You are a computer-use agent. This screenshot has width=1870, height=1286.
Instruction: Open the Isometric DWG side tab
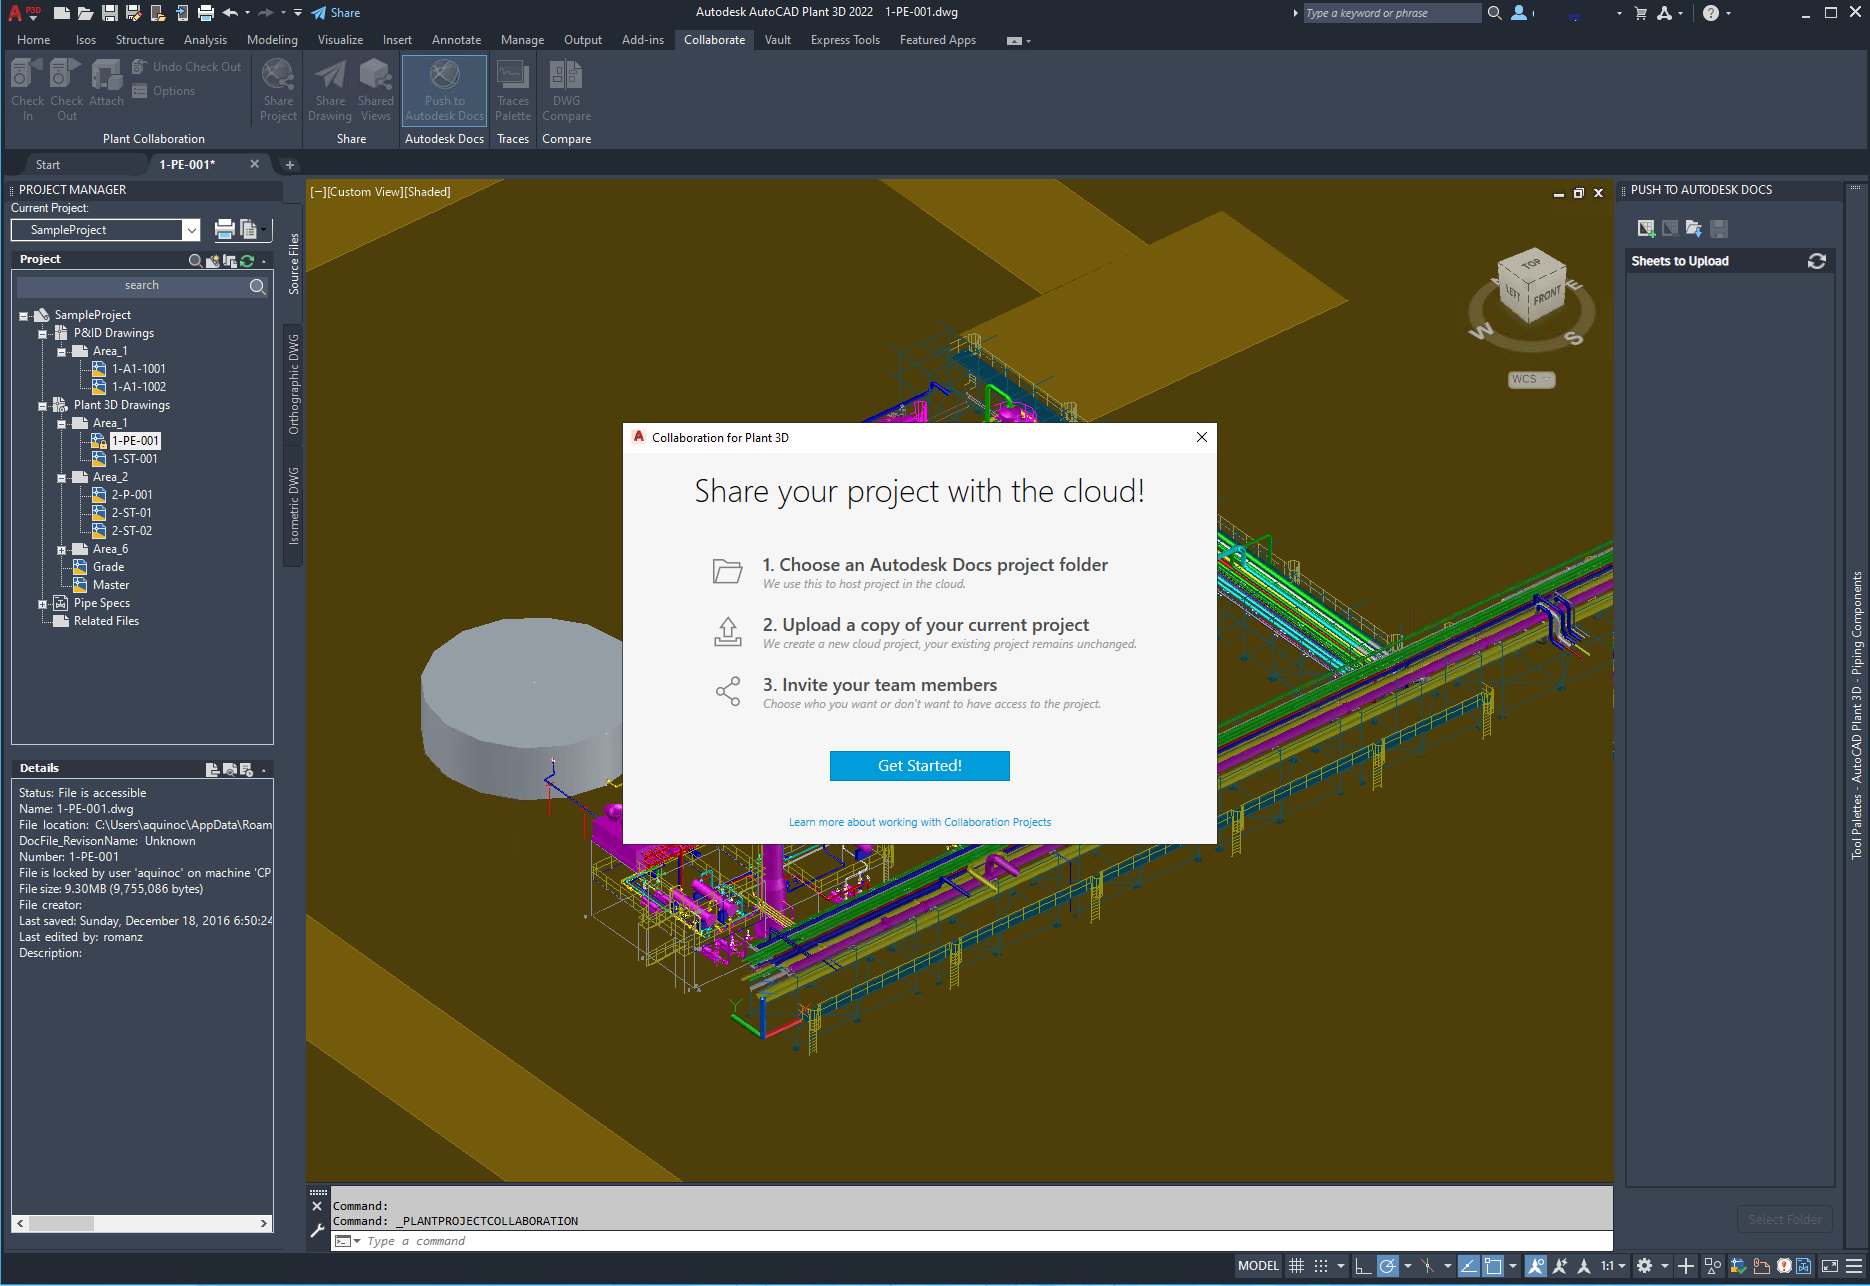pos(293,506)
